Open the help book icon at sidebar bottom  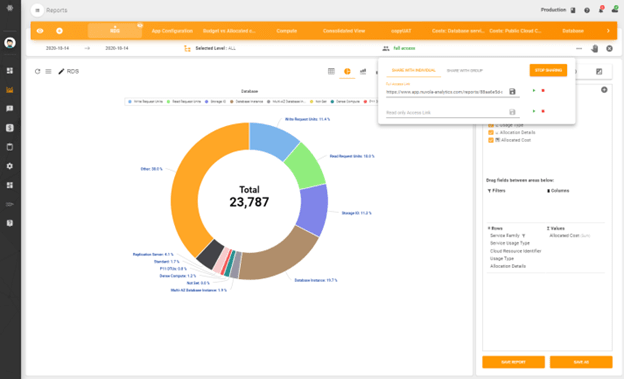[10, 223]
